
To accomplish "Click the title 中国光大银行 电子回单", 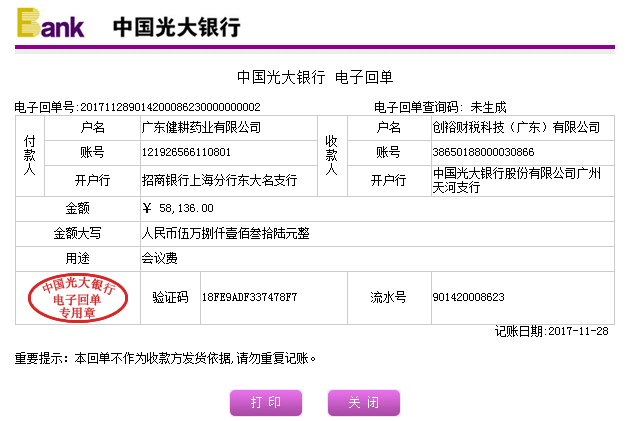I will pyautogui.click(x=315, y=77).
